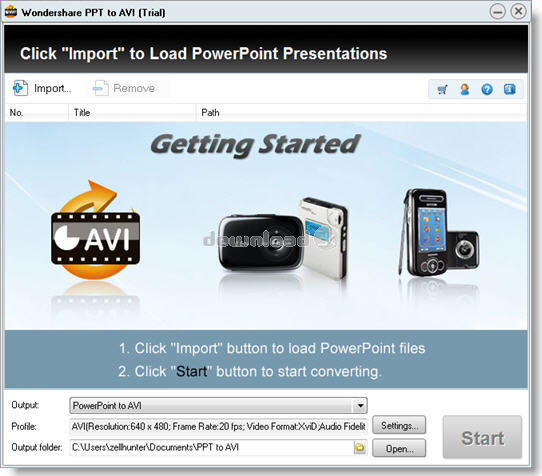Minimize the Wondershare PPT to AVI window
542x476 pixels.
coord(497,12)
